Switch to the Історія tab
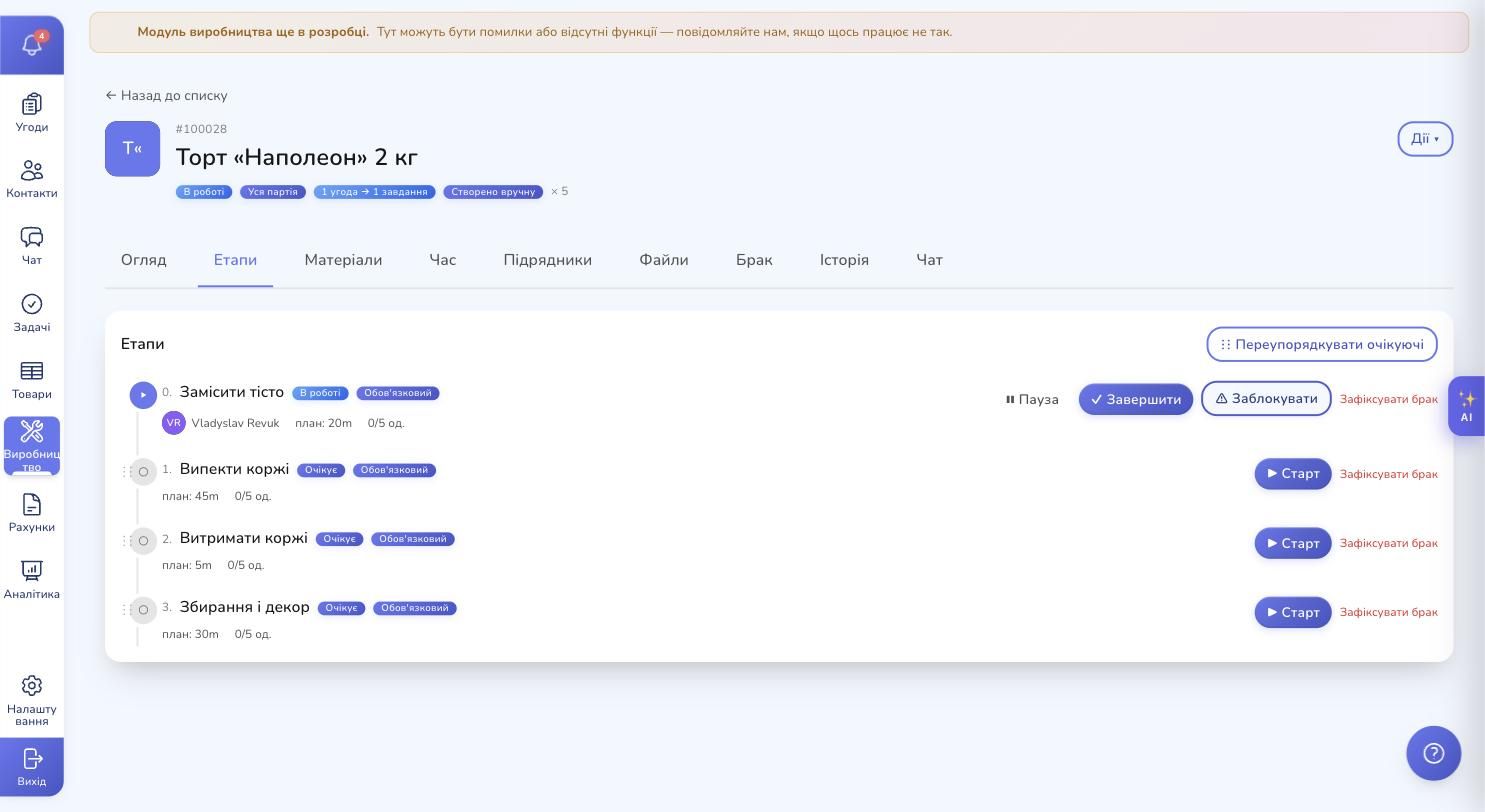Screen dimensions: 1485x812 tap(844, 260)
